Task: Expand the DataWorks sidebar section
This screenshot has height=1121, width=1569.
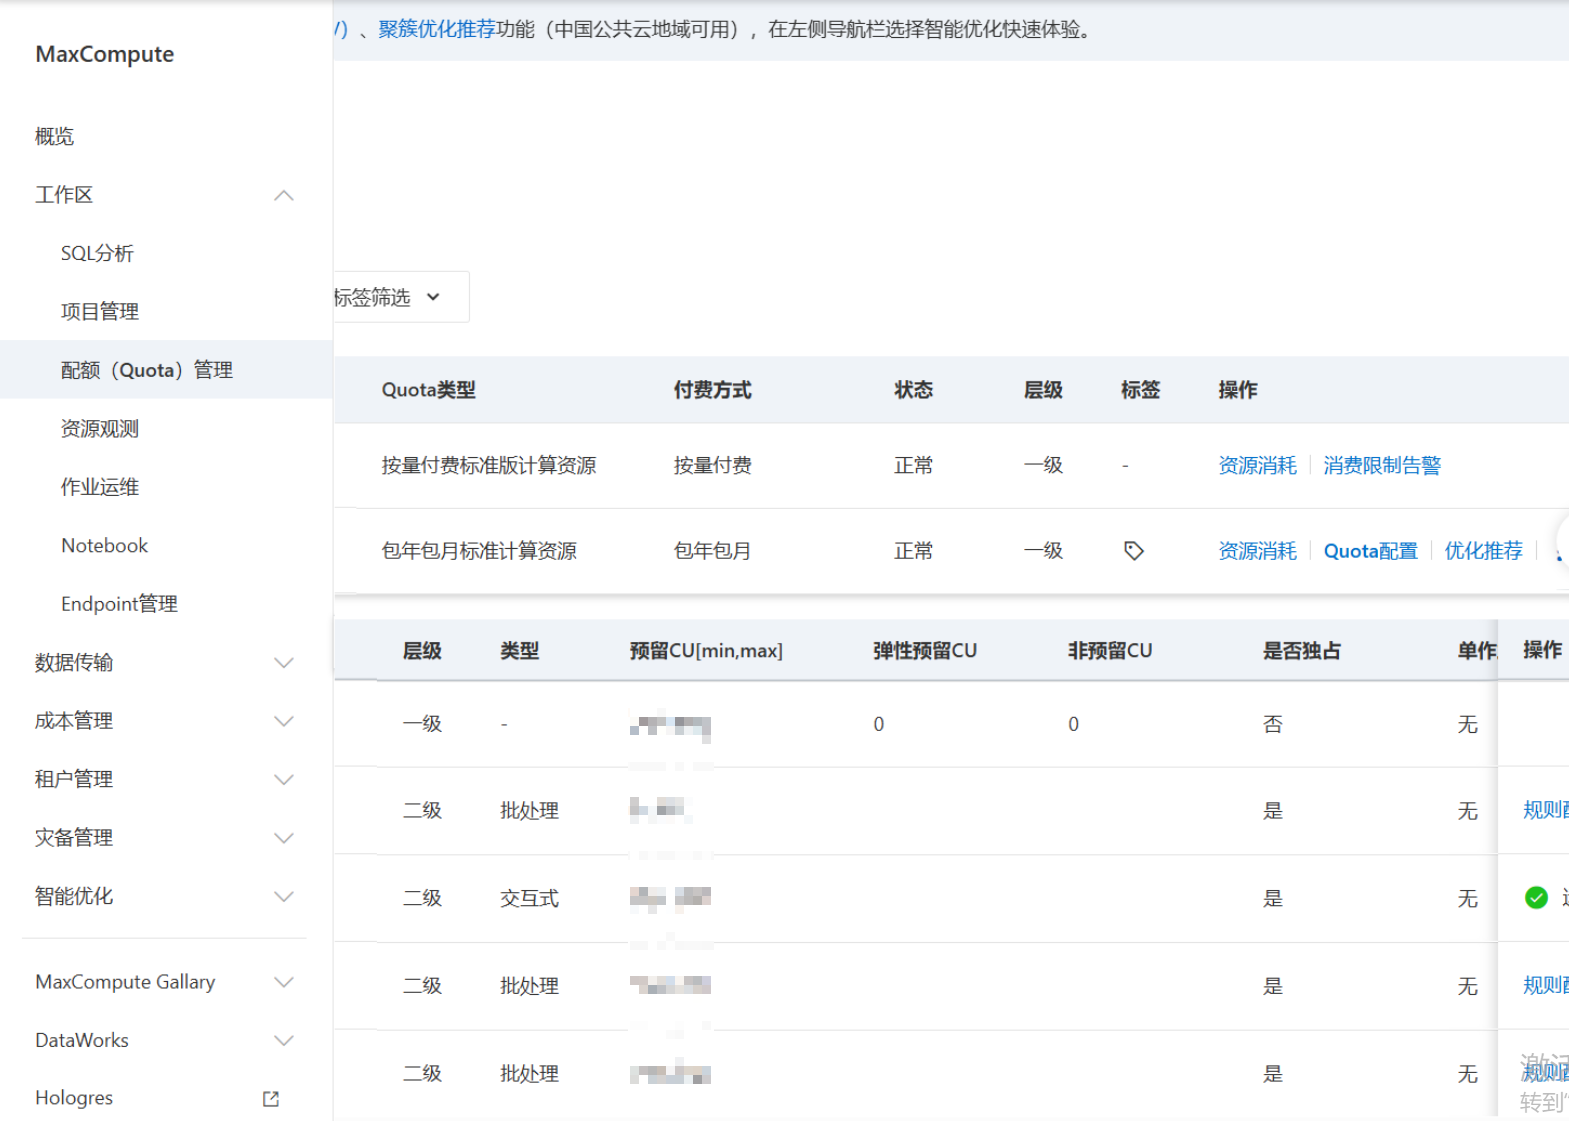Action: tap(284, 1041)
